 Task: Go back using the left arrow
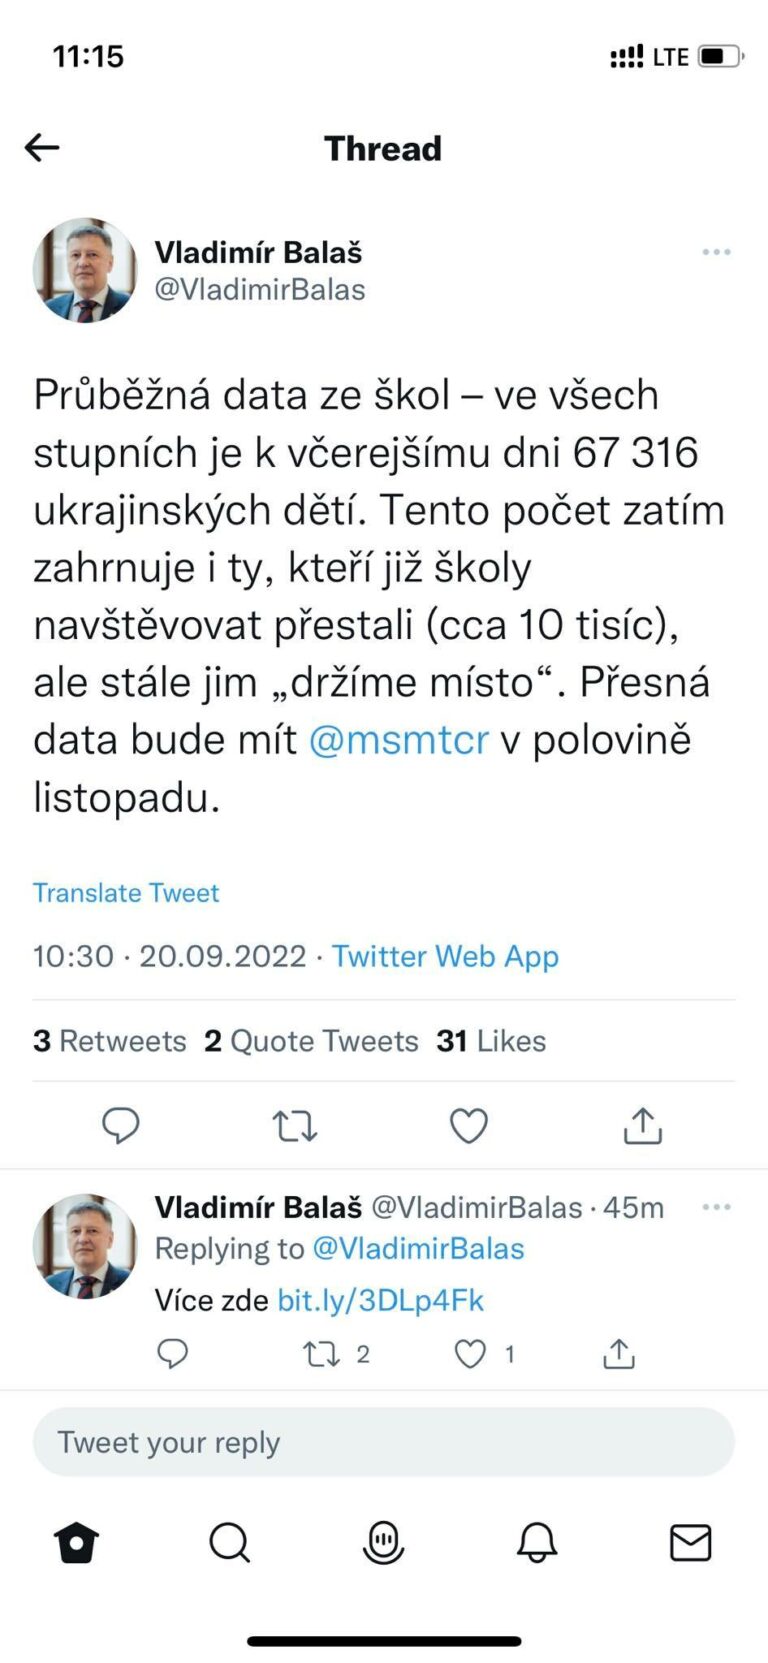pos(42,148)
